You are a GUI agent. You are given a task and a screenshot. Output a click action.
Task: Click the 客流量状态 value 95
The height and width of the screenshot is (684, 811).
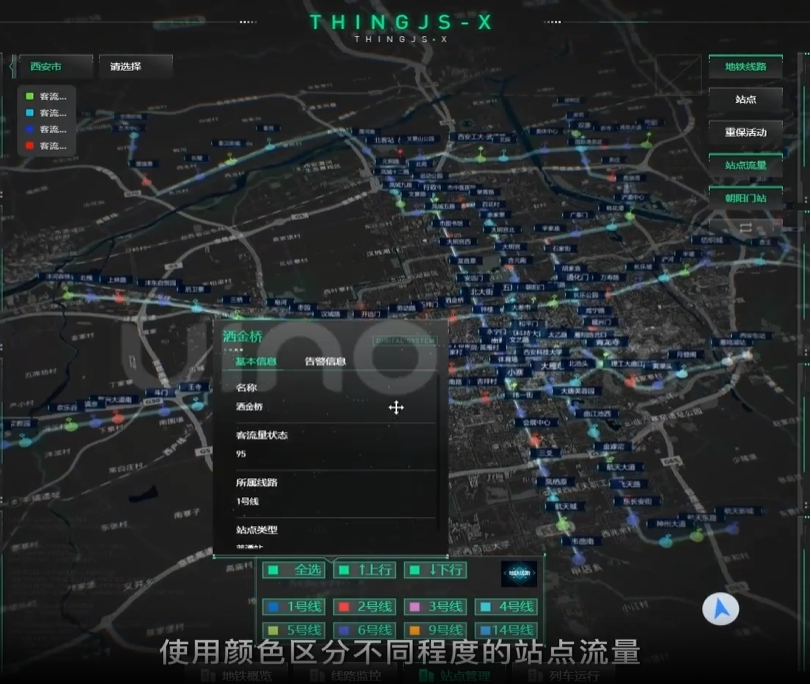[241, 454]
